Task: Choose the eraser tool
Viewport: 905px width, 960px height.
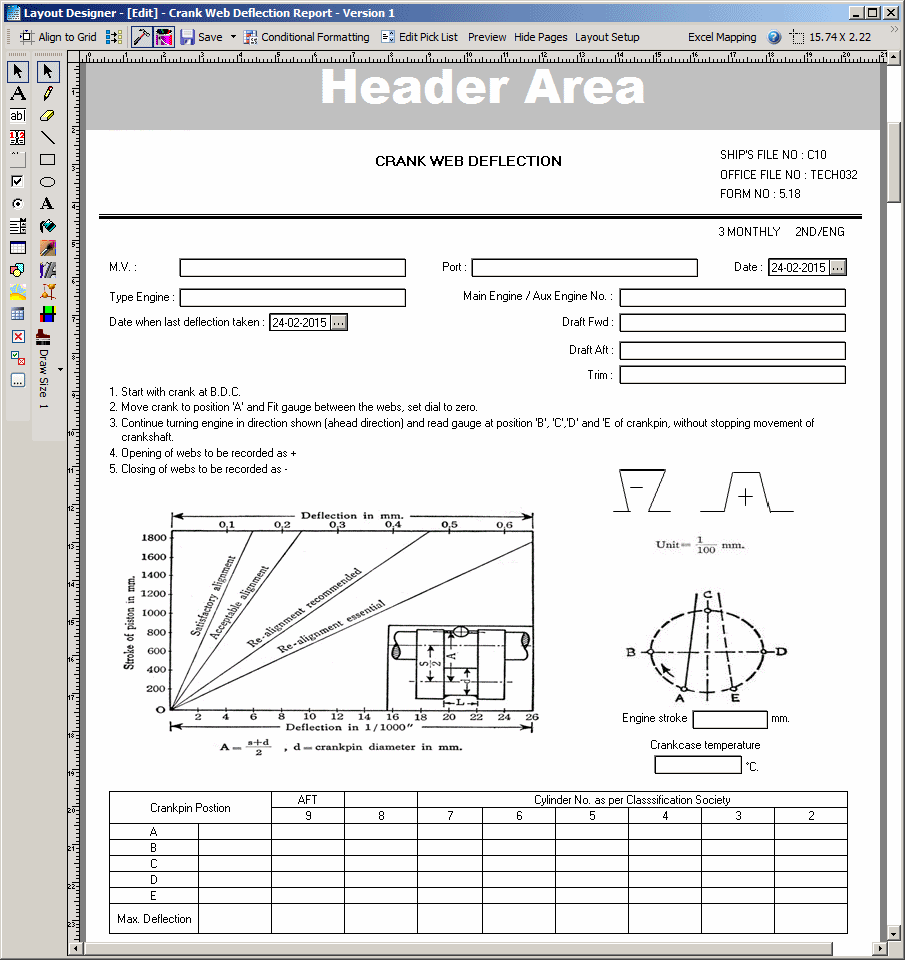Action: (47, 116)
